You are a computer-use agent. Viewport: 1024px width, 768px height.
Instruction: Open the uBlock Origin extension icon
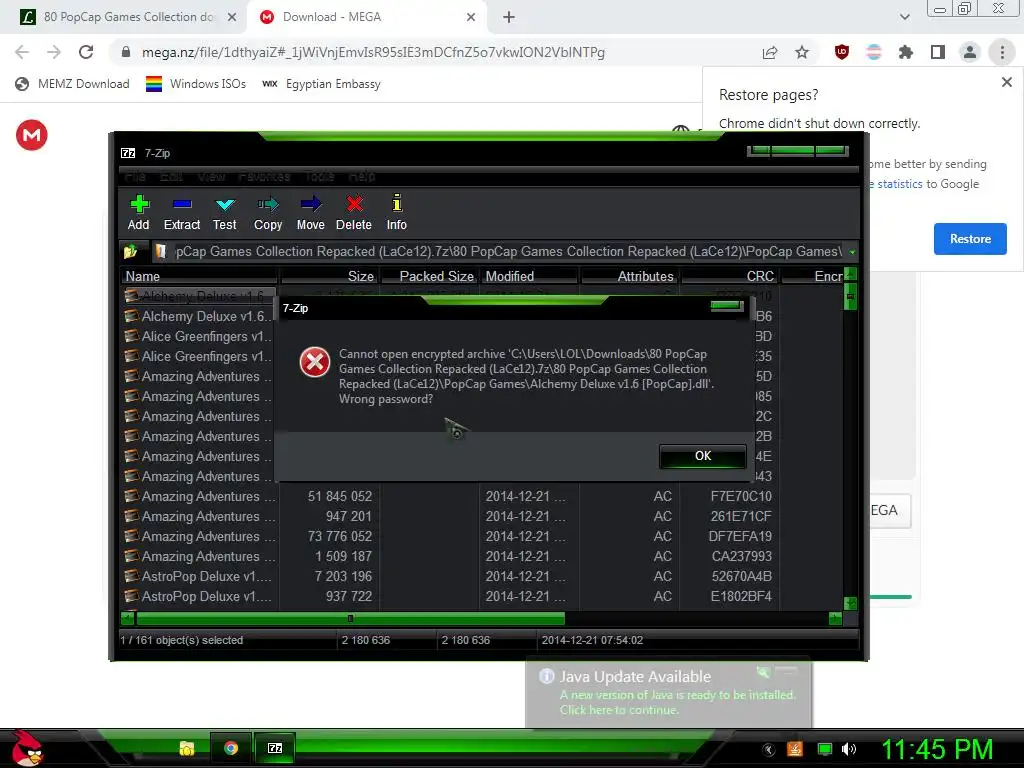(x=842, y=52)
